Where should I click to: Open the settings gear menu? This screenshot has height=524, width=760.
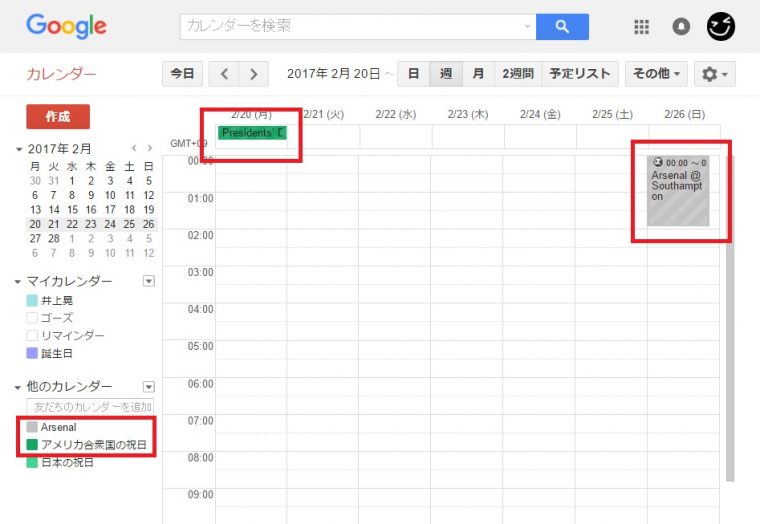[x=714, y=74]
